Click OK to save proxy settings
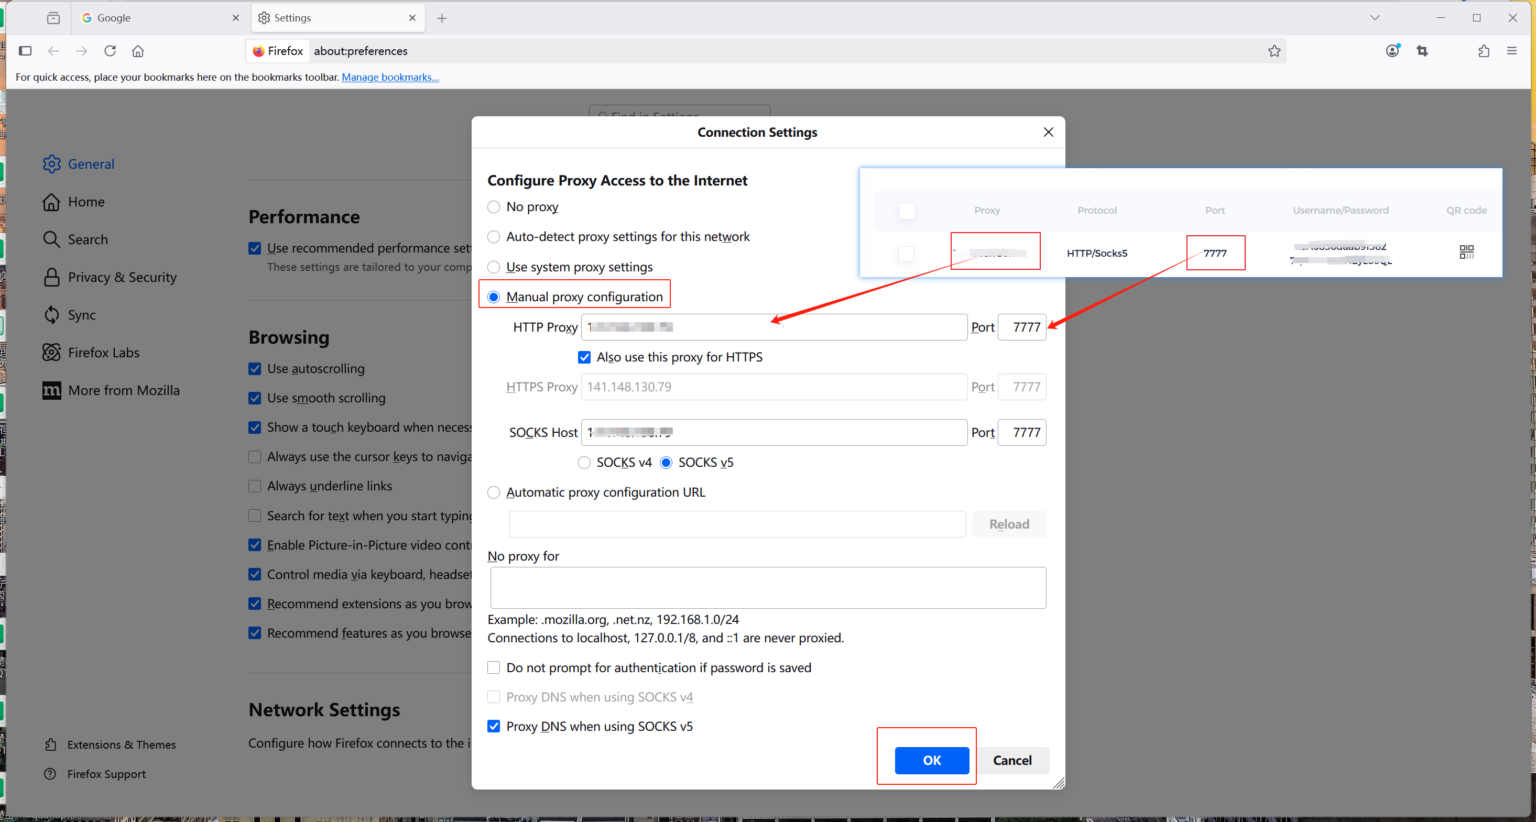The image size is (1536, 822). pos(930,760)
